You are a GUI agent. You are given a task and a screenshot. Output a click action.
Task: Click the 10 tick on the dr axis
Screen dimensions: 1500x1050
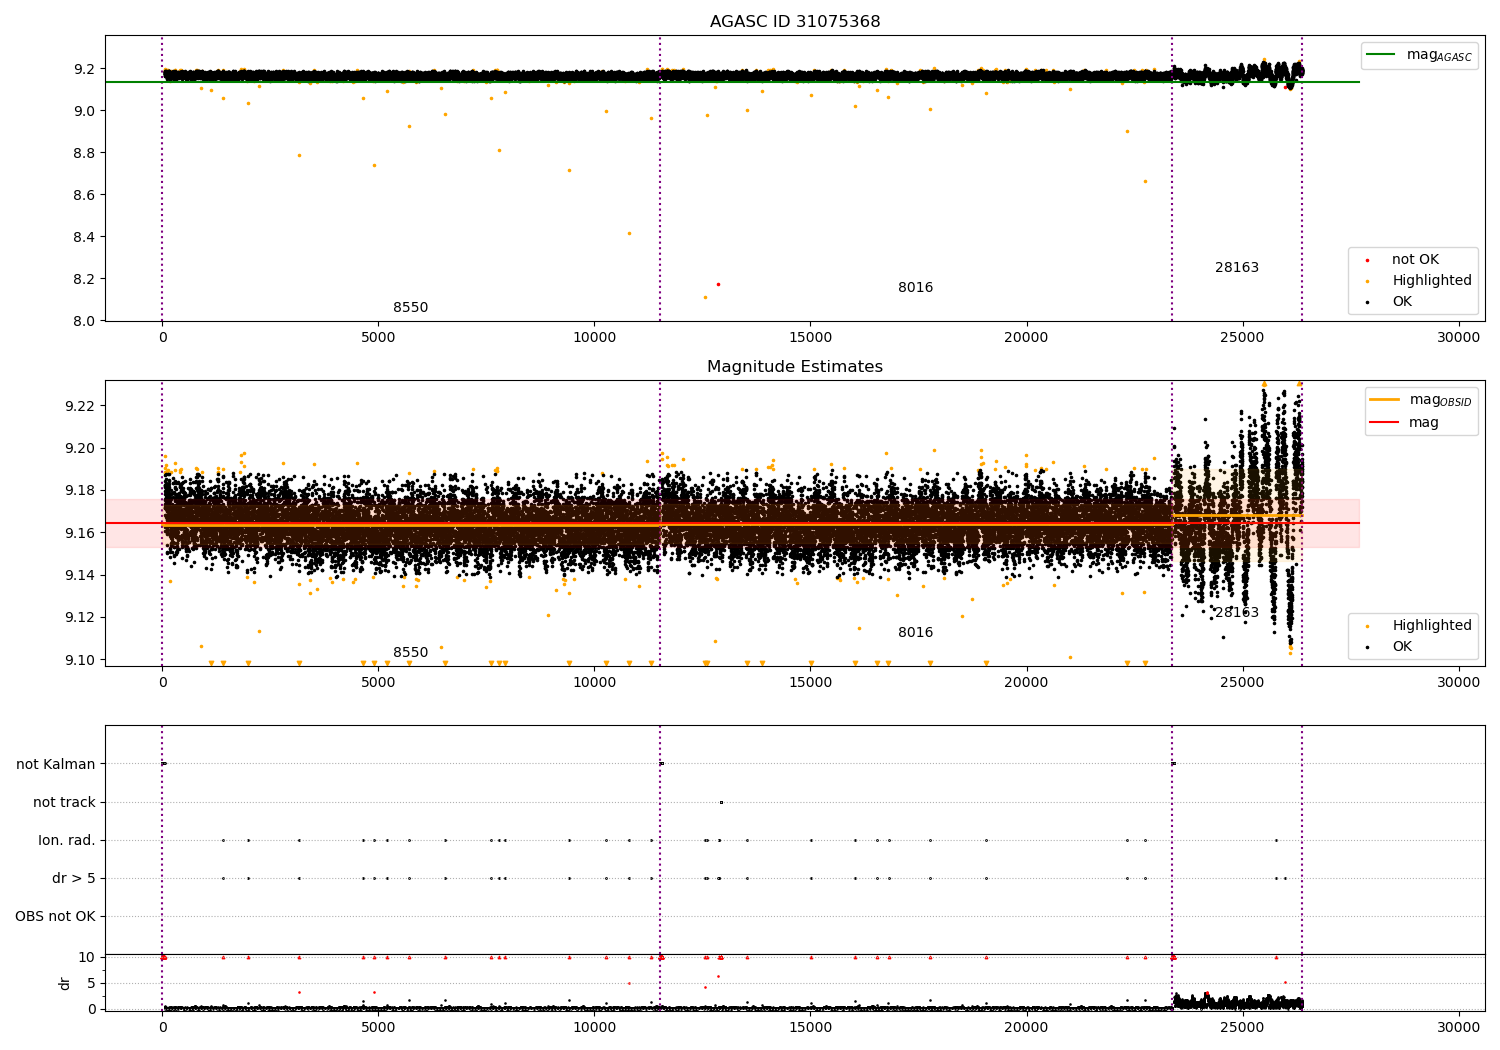(87, 958)
